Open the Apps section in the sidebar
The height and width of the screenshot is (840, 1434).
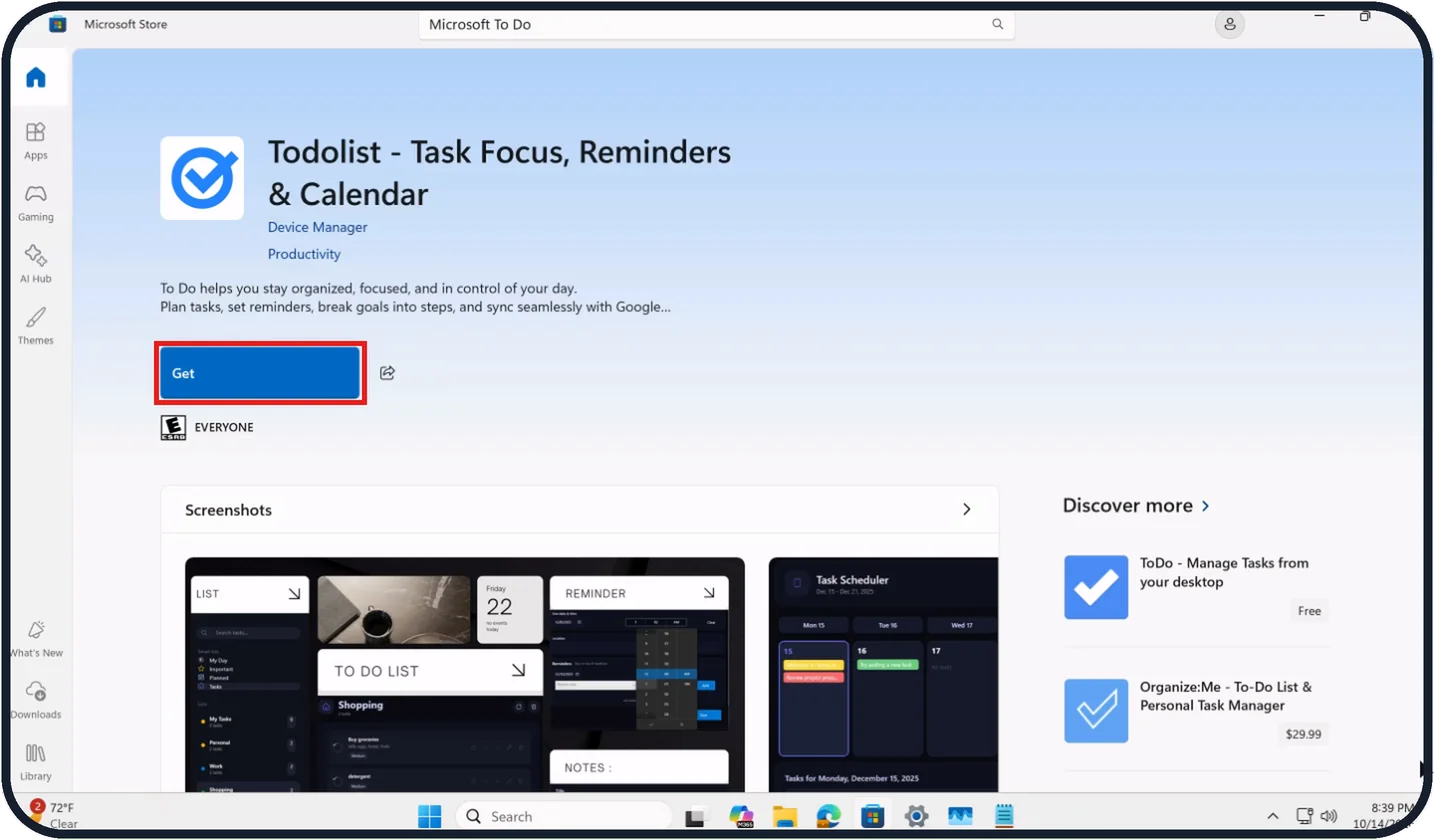click(x=36, y=141)
